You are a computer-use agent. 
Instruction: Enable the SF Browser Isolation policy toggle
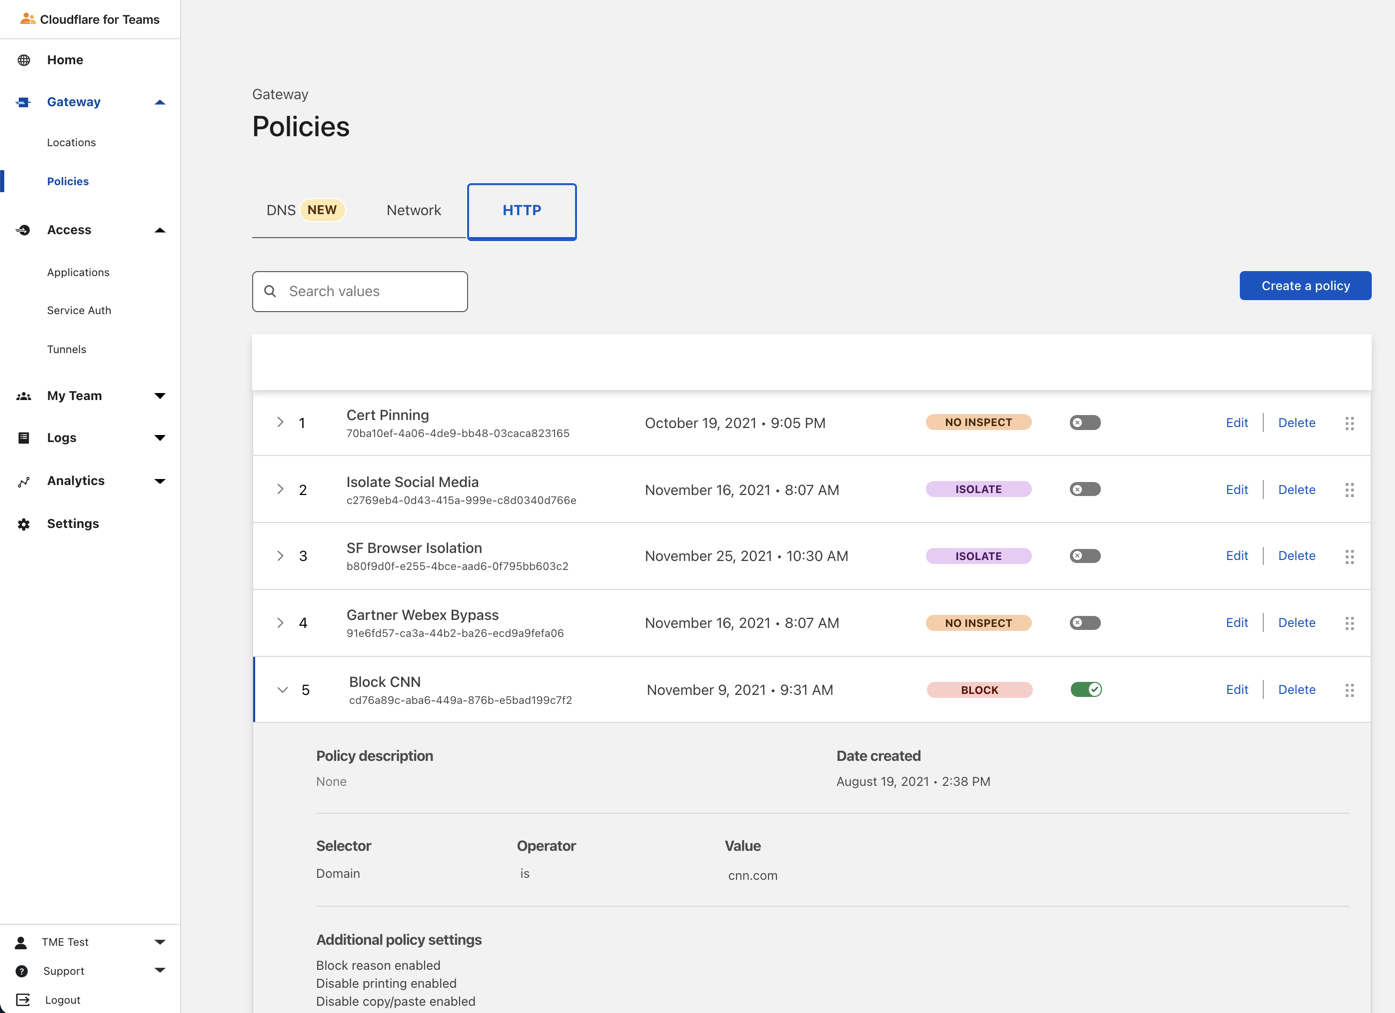1085,556
